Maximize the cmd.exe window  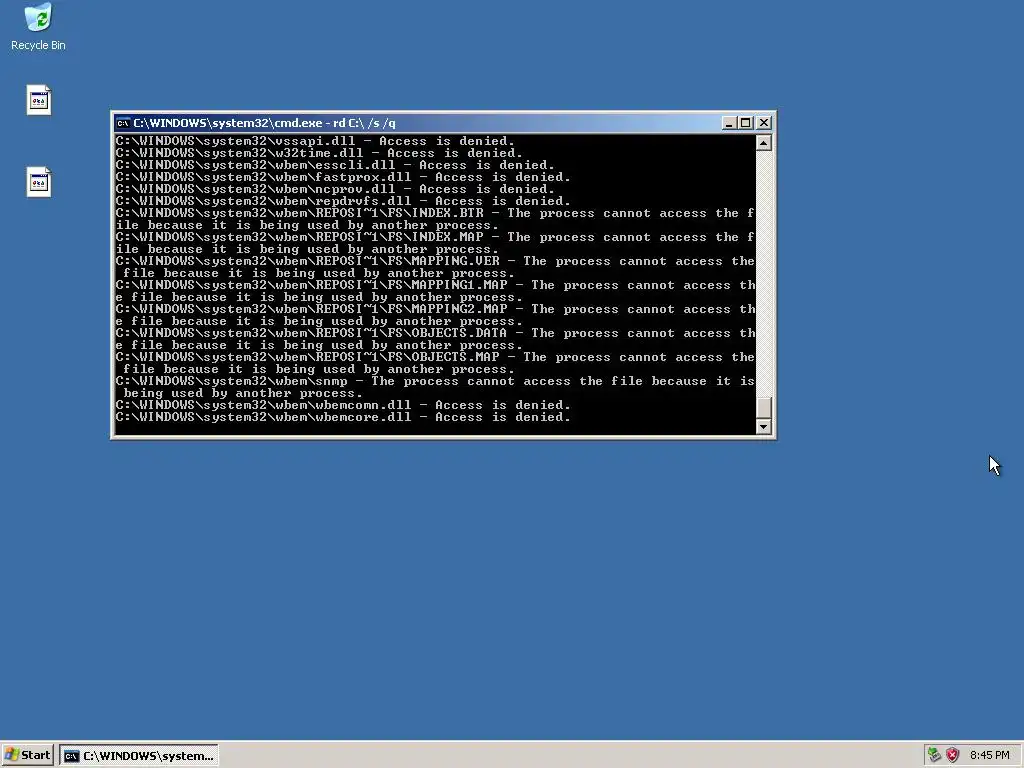(746, 123)
